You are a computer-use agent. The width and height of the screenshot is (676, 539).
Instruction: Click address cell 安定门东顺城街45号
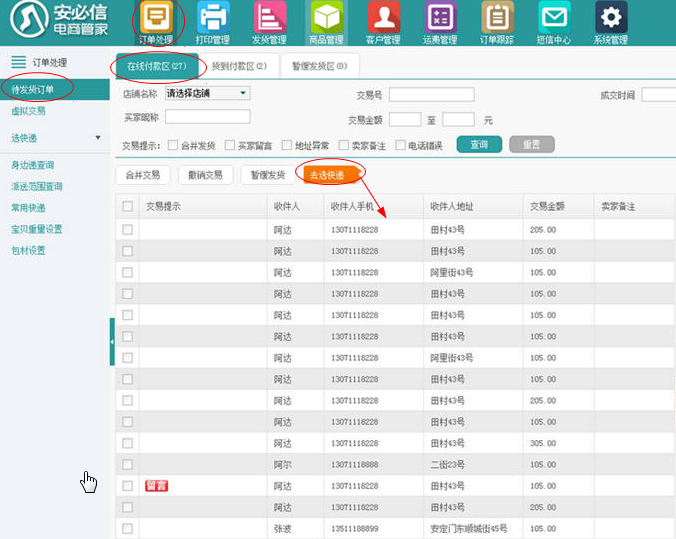click(x=469, y=529)
